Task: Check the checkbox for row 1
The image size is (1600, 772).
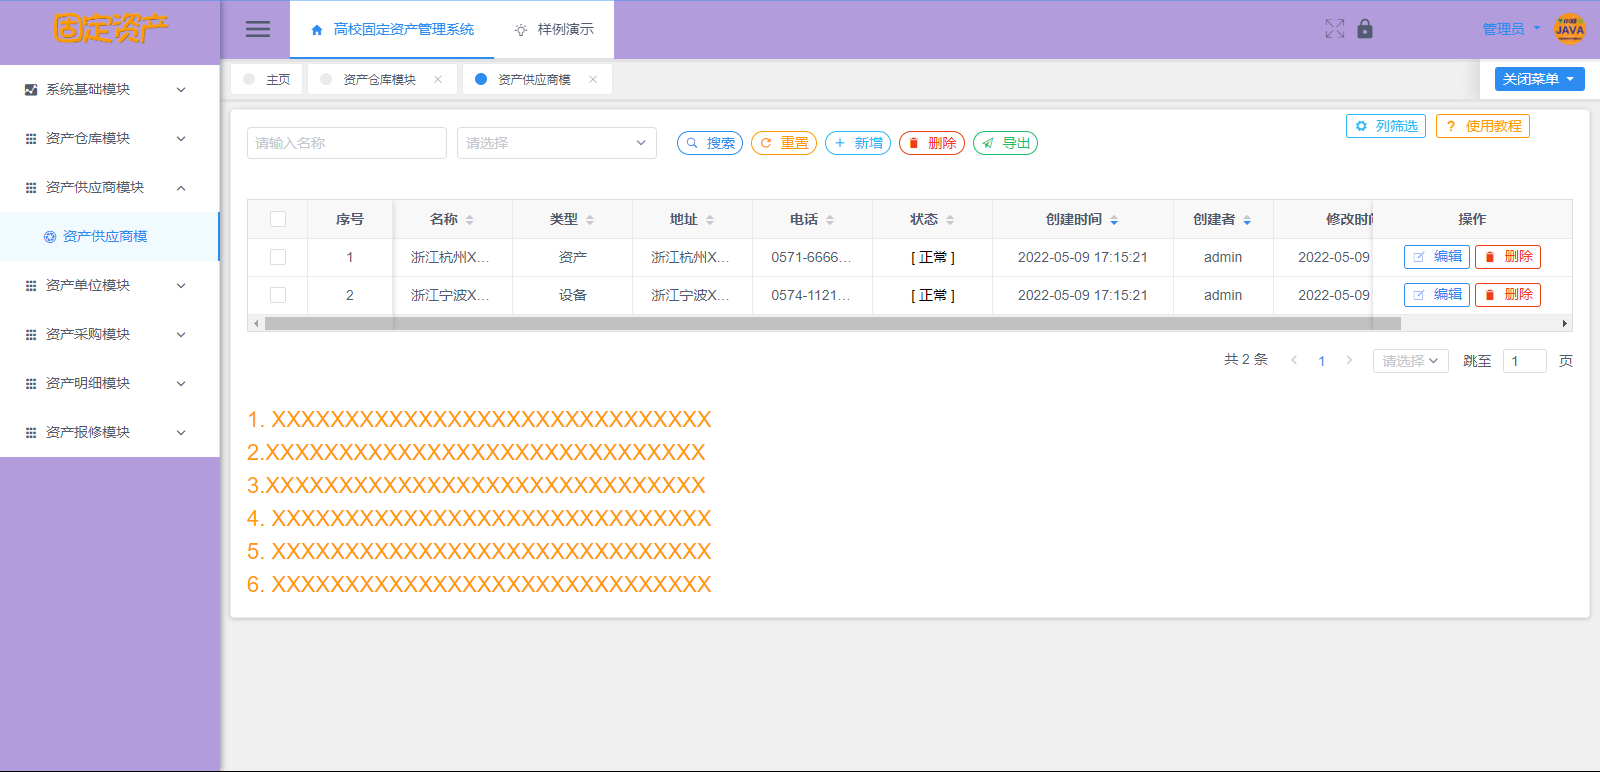Action: pyautogui.click(x=278, y=257)
